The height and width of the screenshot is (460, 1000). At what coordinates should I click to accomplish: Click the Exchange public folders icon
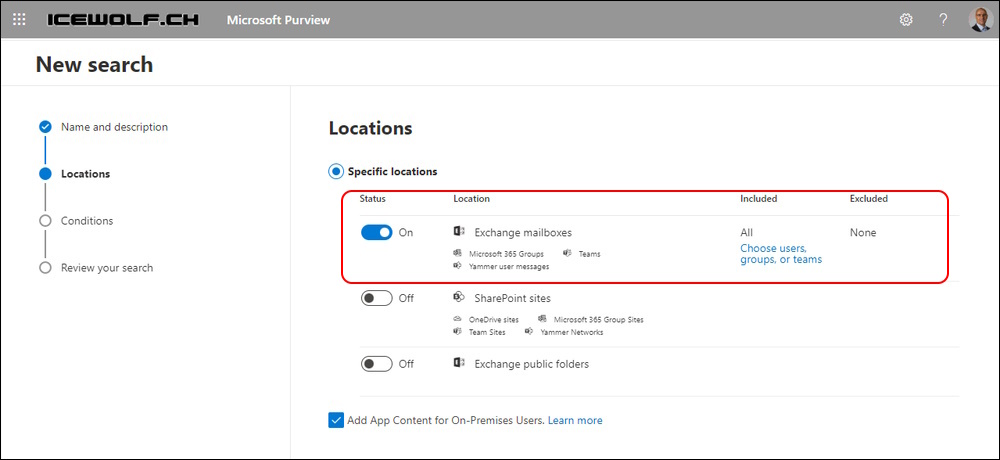(x=459, y=363)
